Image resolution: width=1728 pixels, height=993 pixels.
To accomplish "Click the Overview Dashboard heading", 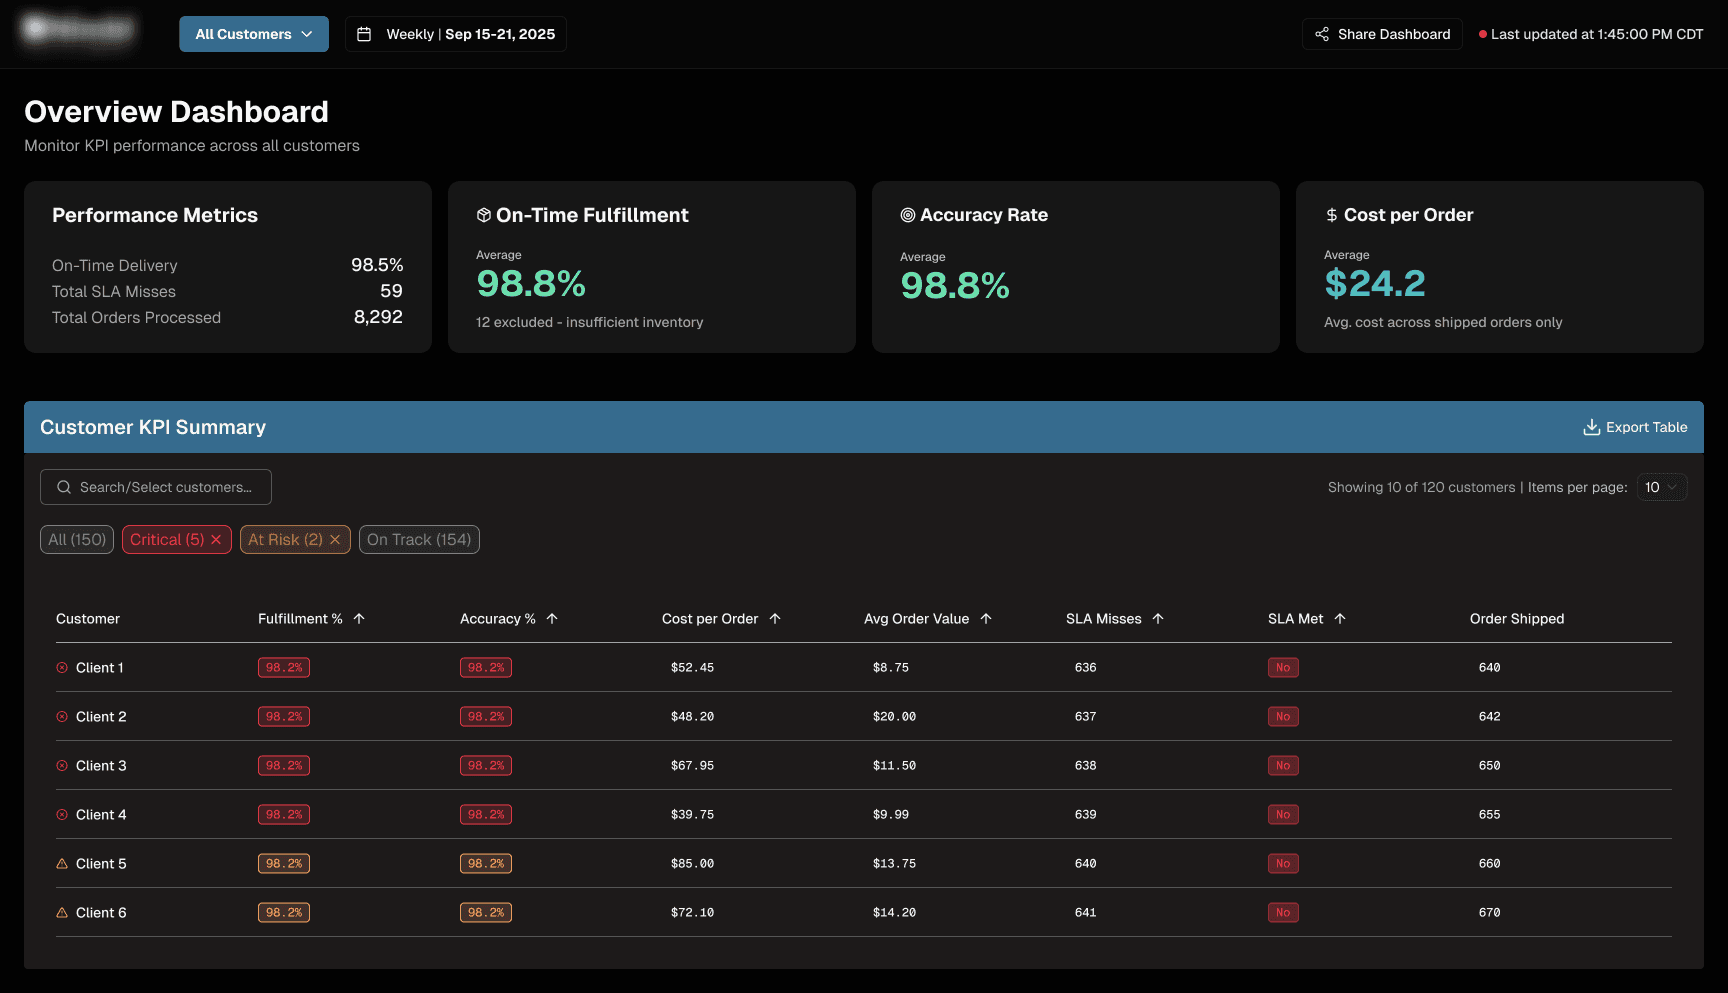I will coord(176,112).
